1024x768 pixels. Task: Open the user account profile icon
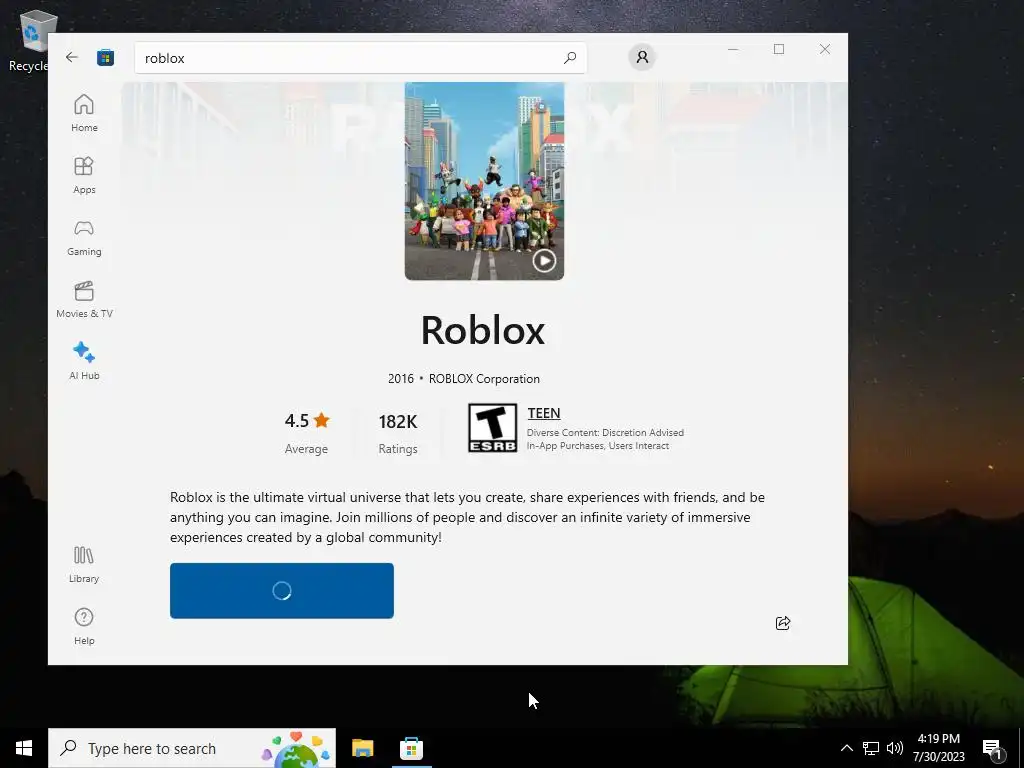[642, 57]
